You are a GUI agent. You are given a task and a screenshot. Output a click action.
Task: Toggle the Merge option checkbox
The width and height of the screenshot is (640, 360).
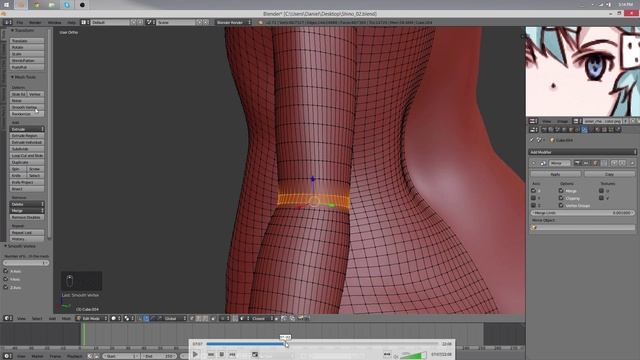point(561,191)
